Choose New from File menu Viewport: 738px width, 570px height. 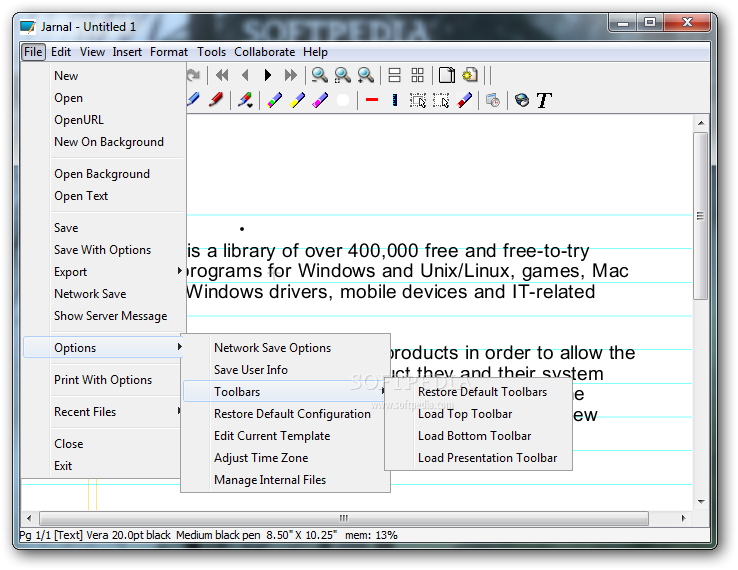(x=103, y=76)
